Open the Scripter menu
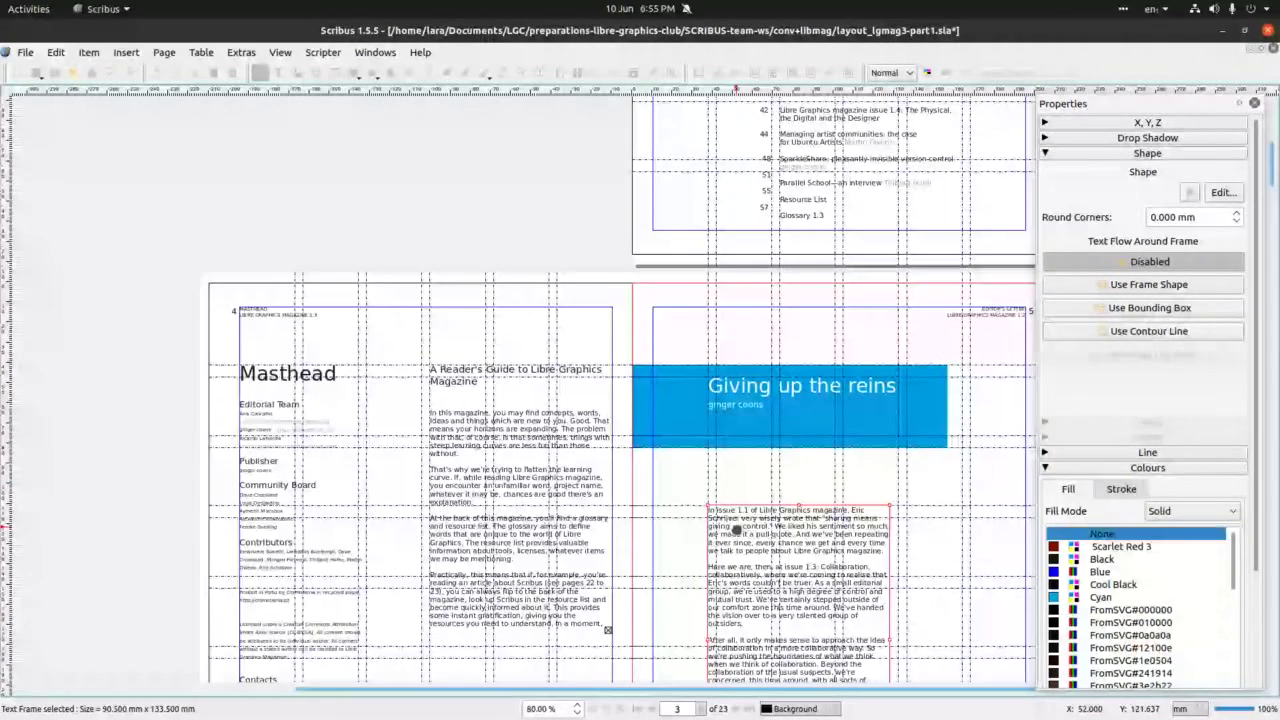Viewport: 1280px width, 720px height. pos(323,52)
